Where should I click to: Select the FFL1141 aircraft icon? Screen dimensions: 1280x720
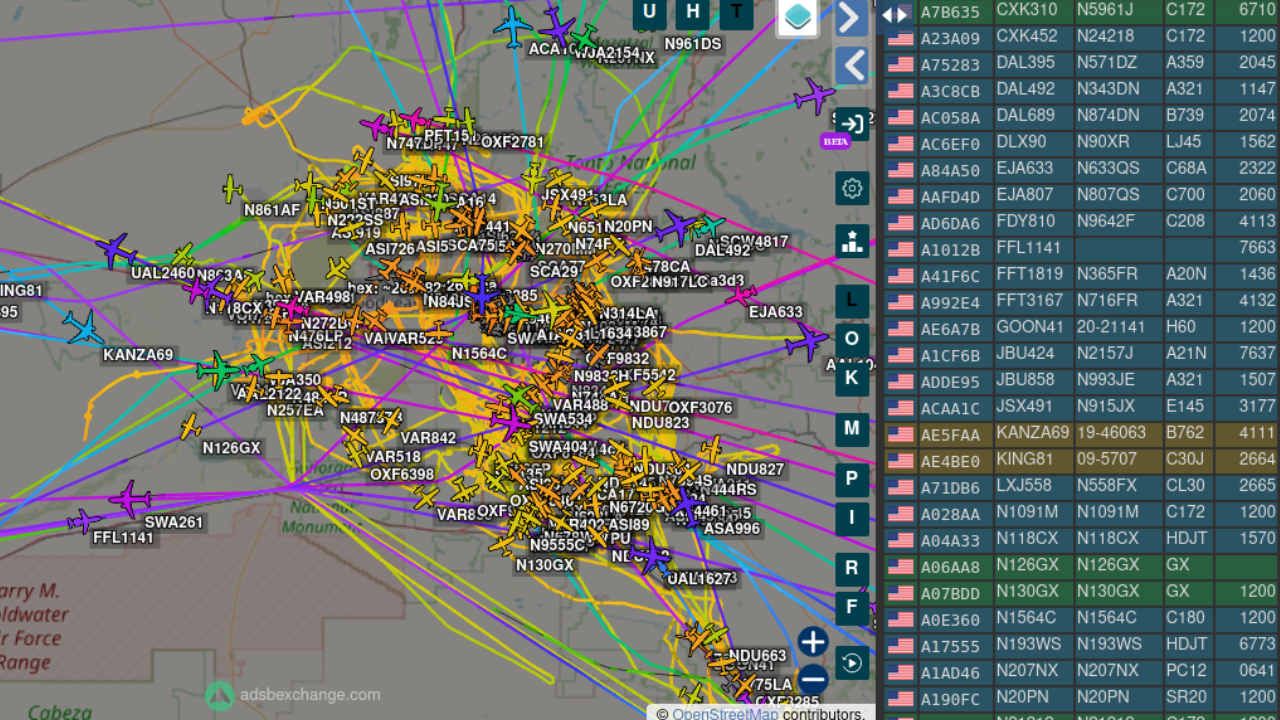coord(84,521)
